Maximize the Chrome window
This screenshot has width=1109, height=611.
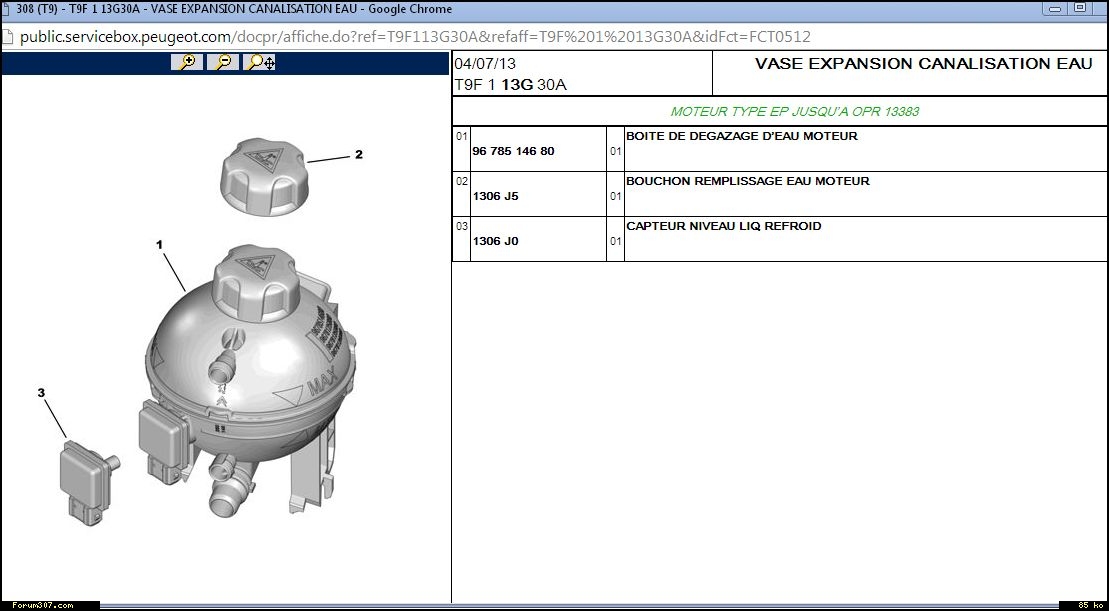[x=1079, y=7]
